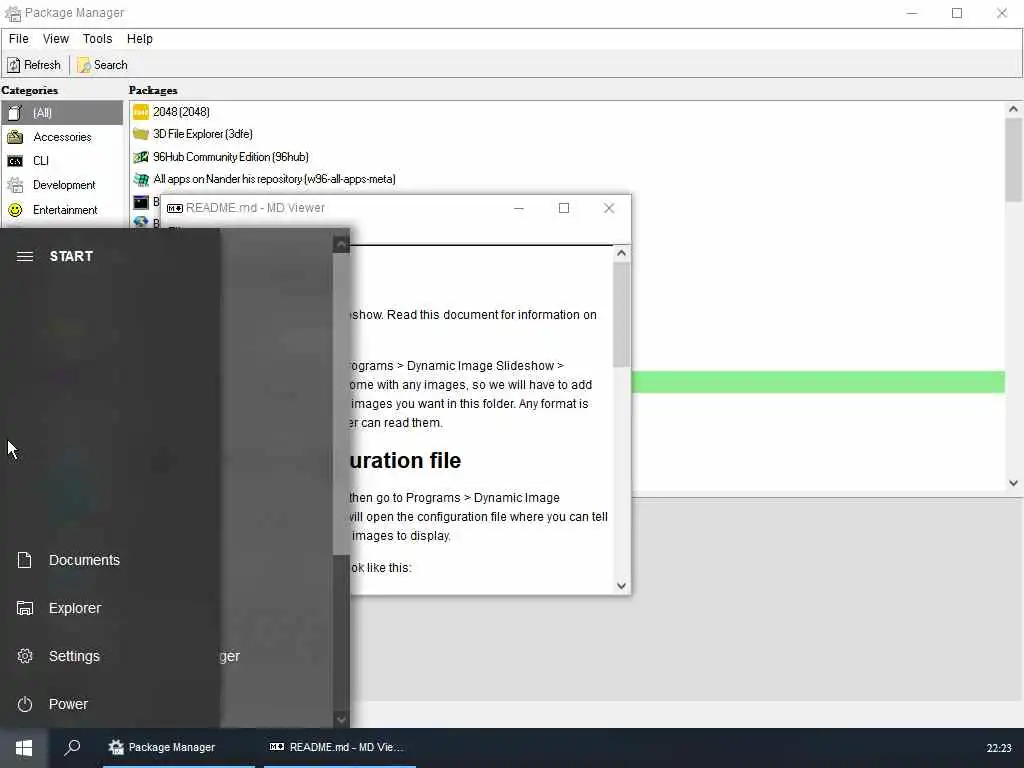Click the Refresh toolbar button
This screenshot has height=768, width=1024.
tap(34, 65)
